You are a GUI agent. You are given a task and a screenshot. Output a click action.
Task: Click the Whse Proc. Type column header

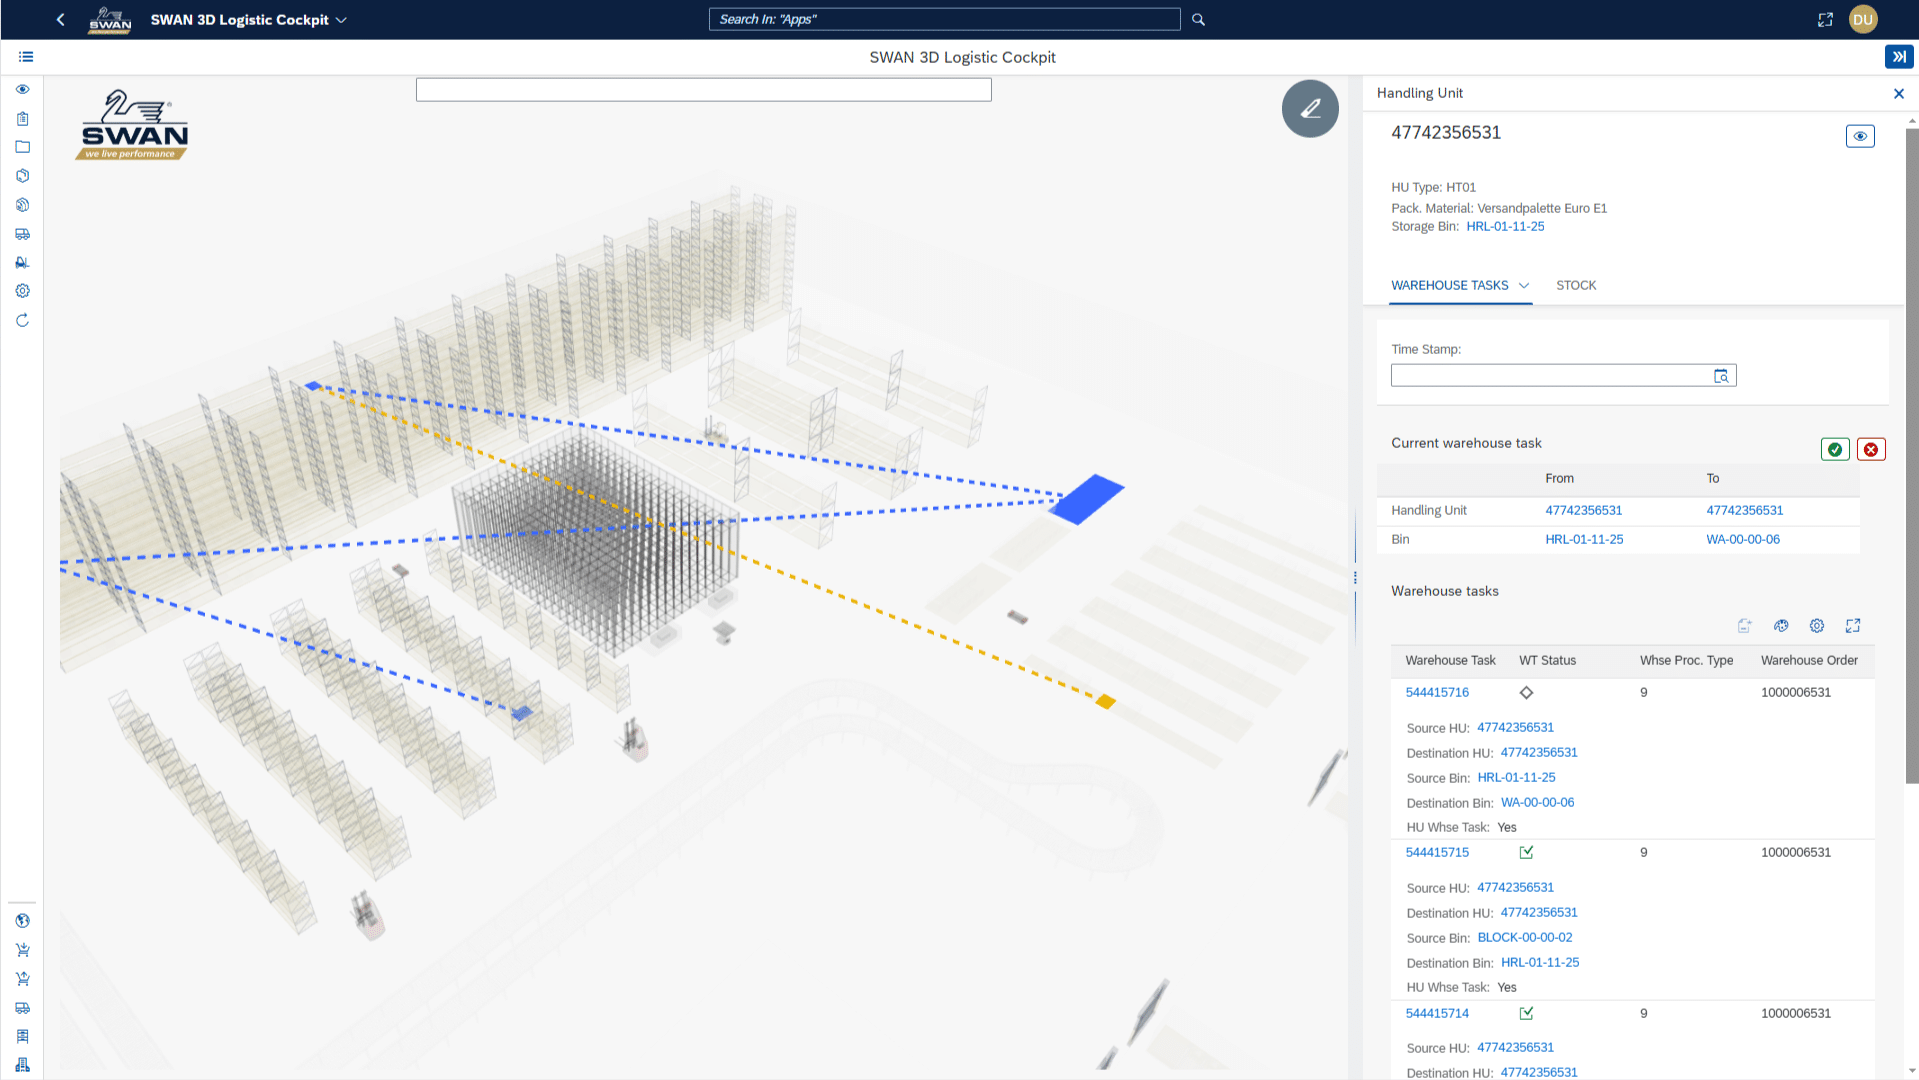pos(1686,661)
